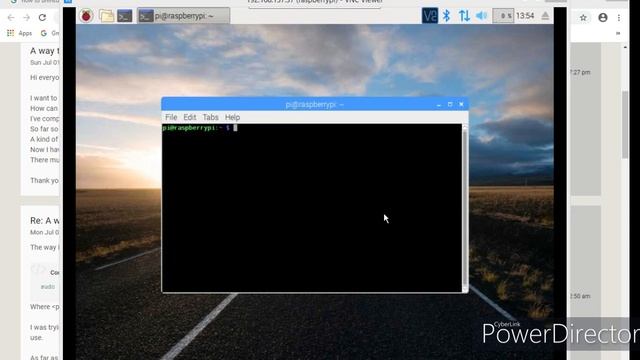Viewport: 640px width, 360px height.
Task: Open the "Re: A w" reply title
Action: (44, 221)
